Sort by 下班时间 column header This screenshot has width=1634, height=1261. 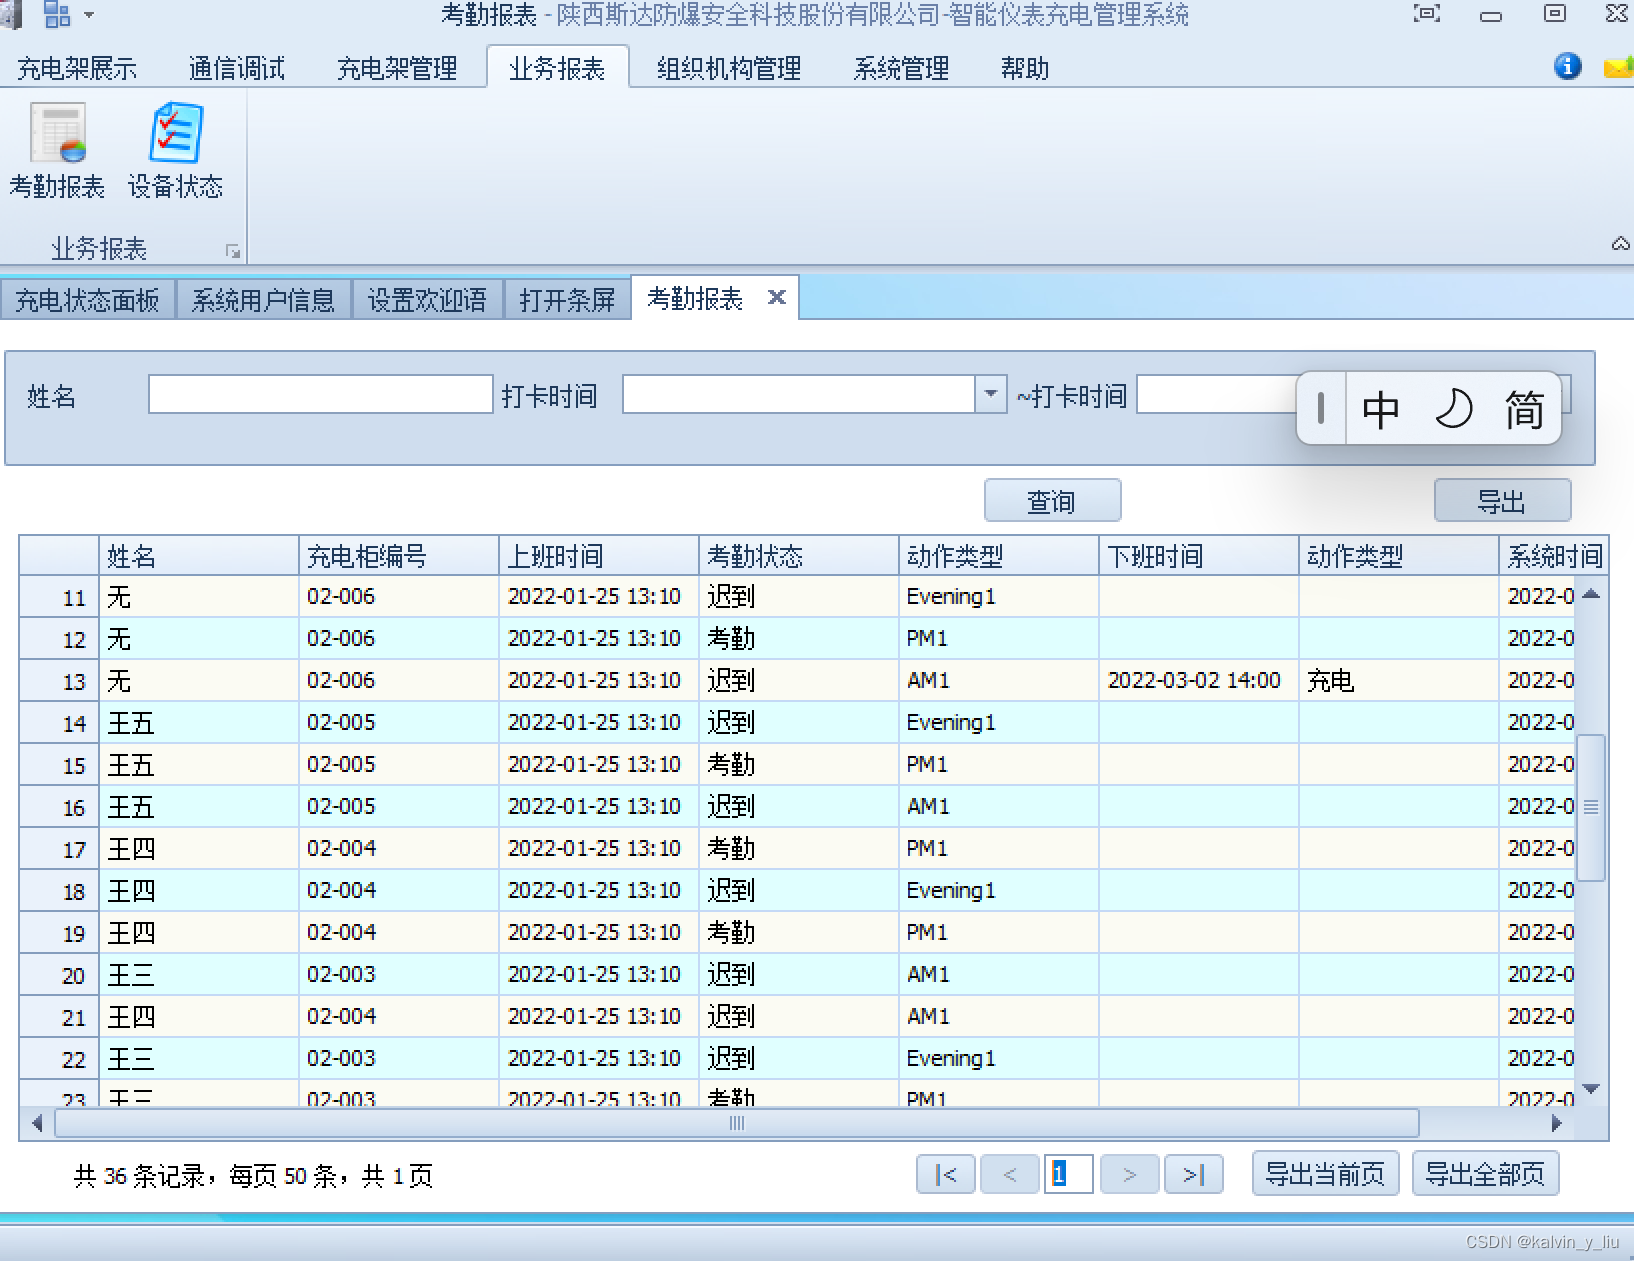point(1199,556)
